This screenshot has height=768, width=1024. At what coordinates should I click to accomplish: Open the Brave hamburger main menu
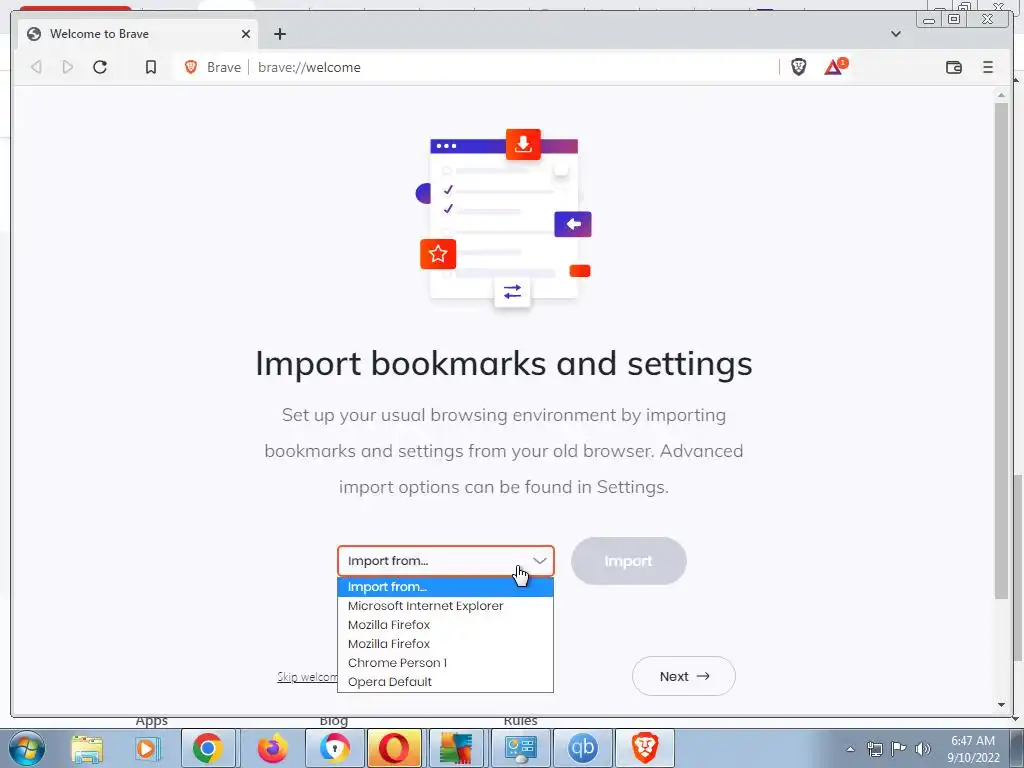click(988, 67)
